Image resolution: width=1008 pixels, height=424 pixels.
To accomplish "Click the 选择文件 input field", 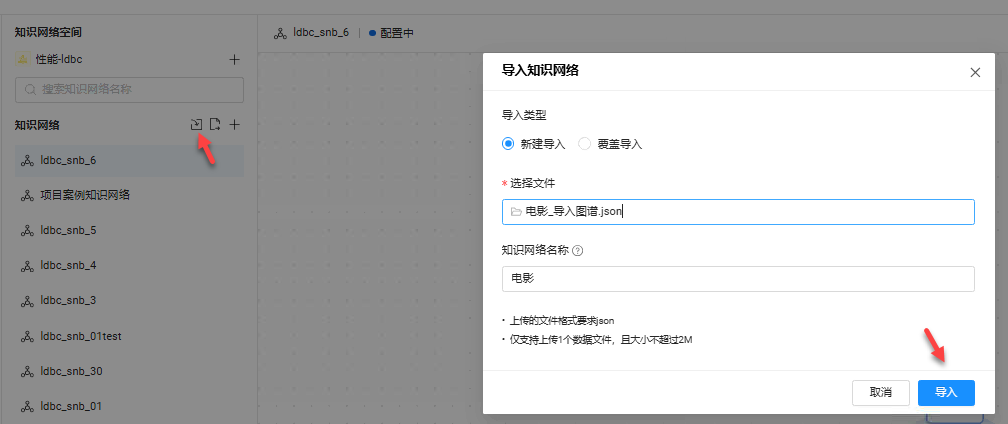I will pos(738,211).
